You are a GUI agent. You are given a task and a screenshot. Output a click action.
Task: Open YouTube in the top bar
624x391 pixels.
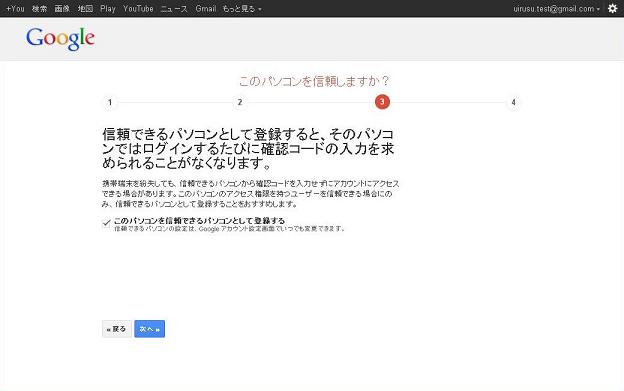138,8
